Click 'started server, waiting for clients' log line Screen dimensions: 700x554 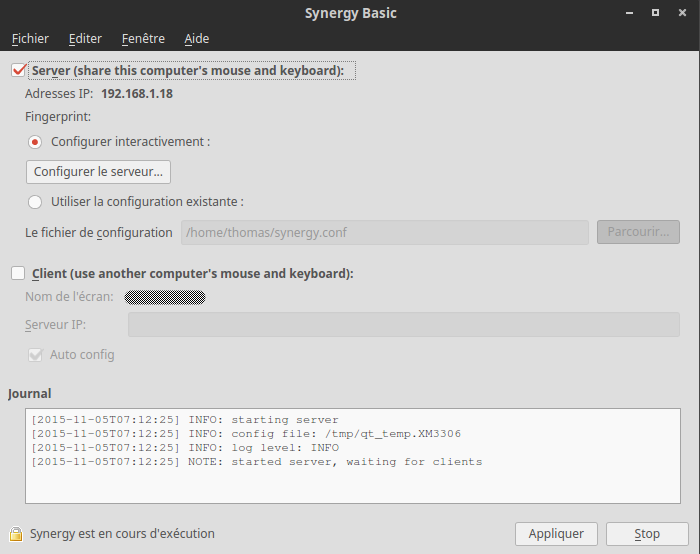[x=257, y=462]
